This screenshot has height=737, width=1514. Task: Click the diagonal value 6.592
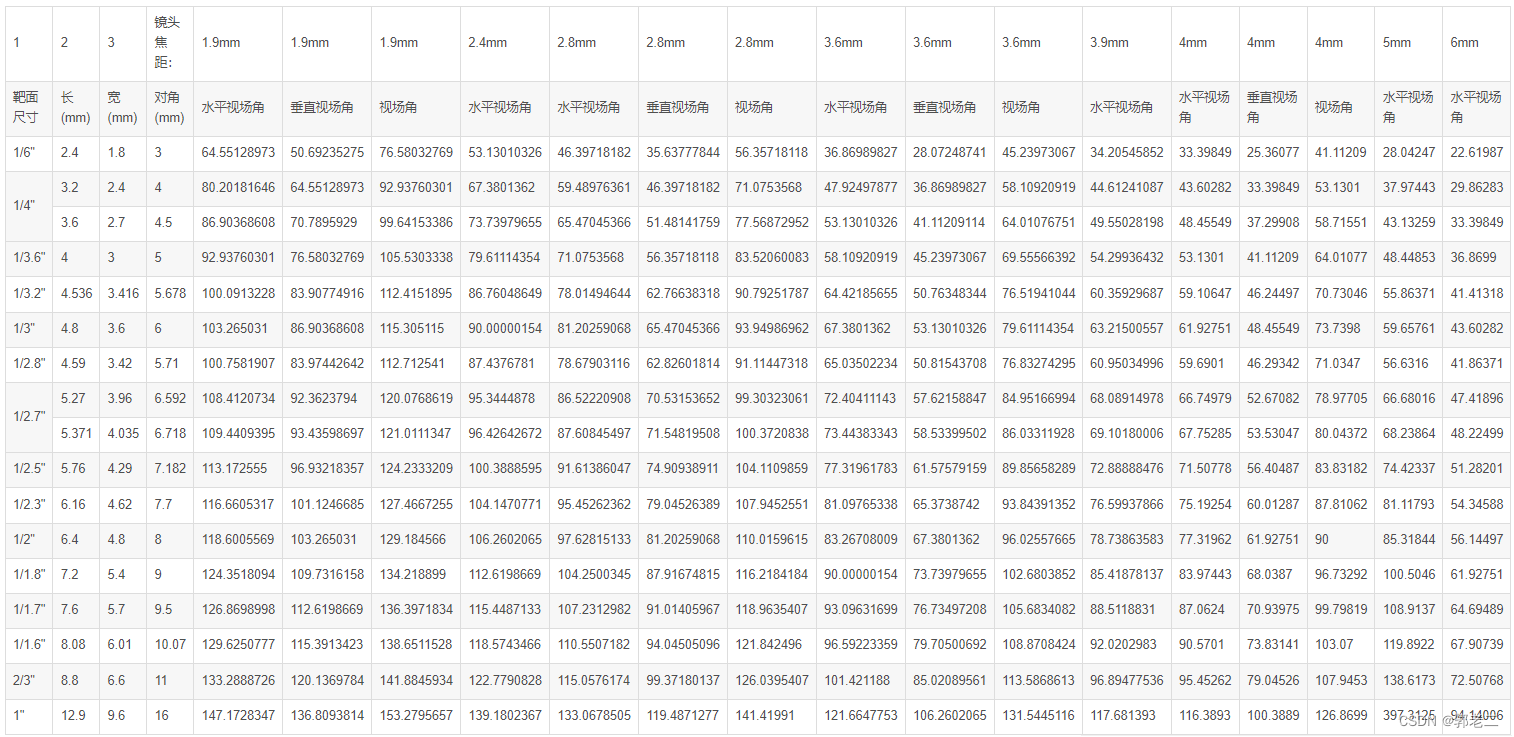tap(170, 398)
